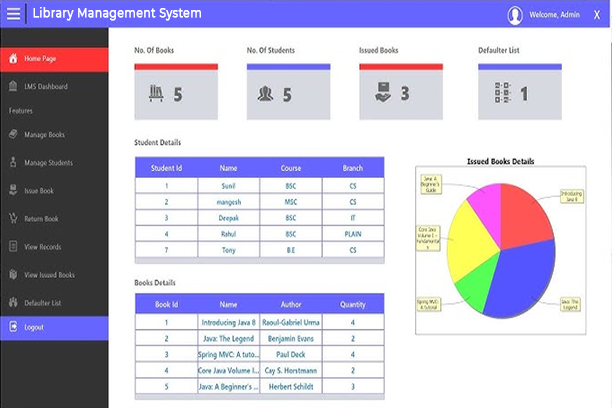Select View Issued Books menu item
This screenshot has width=612, height=408.
coord(49,274)
